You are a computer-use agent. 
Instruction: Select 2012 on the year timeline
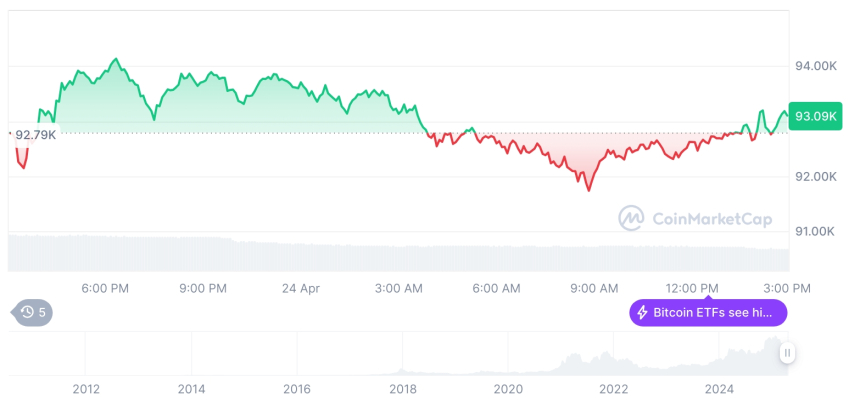(x=86, y=389)
